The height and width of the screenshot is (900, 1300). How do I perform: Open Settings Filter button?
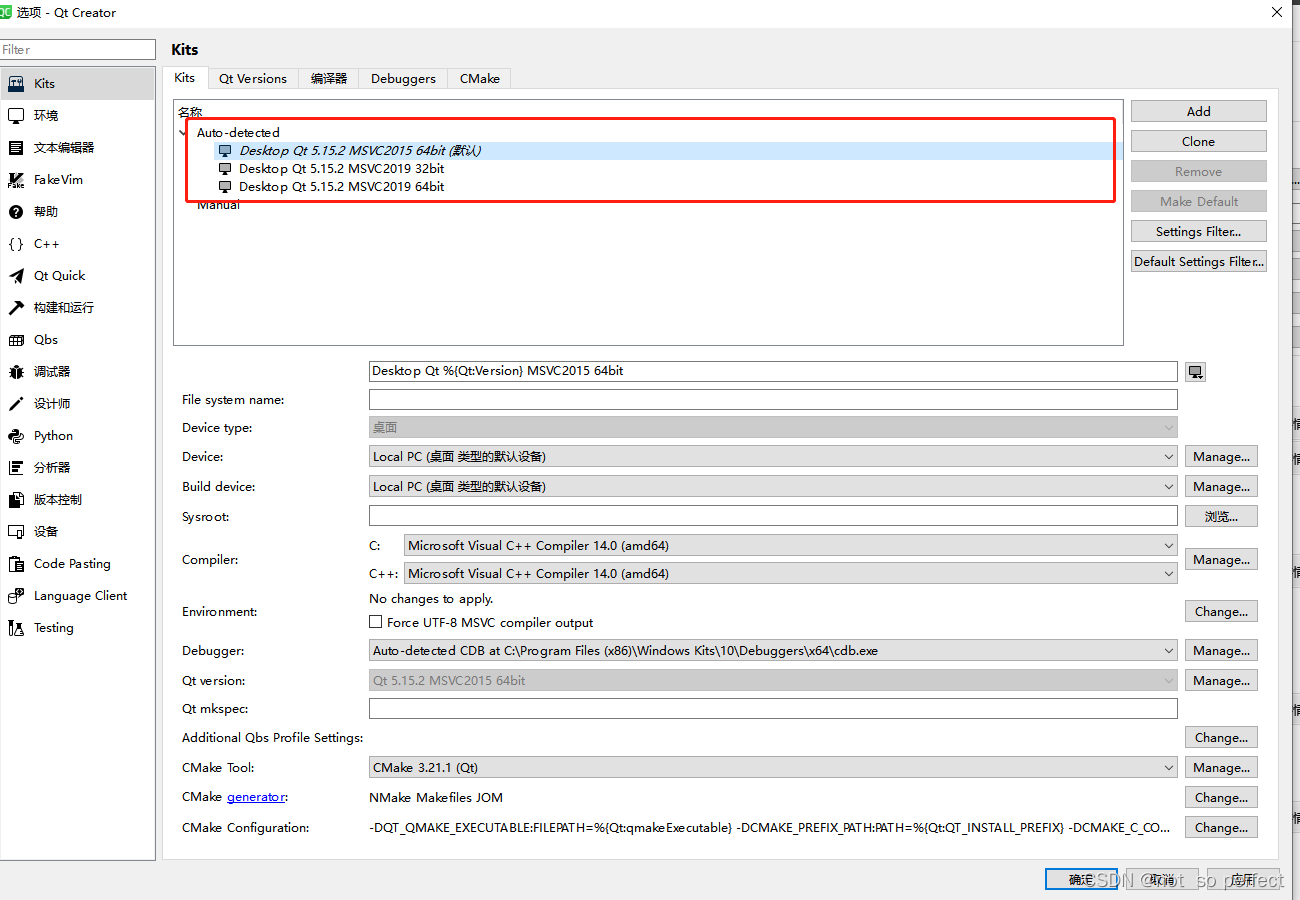1198,231
